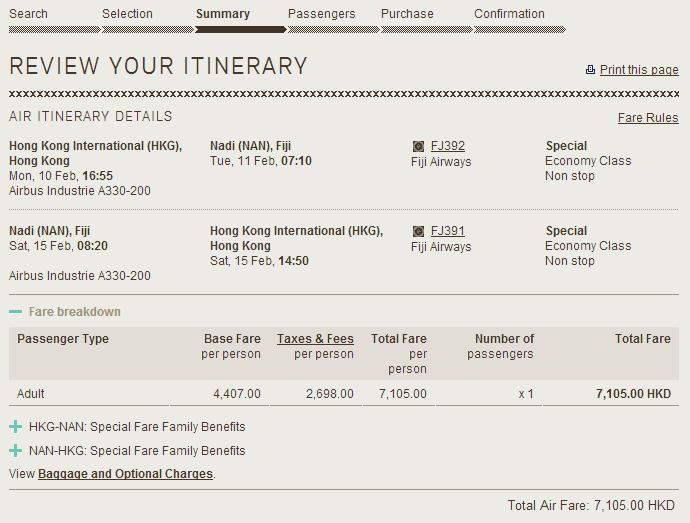Click the printer icon beside Print this page
The height and width of the screenshot is (523, 690).
[590, 70]
